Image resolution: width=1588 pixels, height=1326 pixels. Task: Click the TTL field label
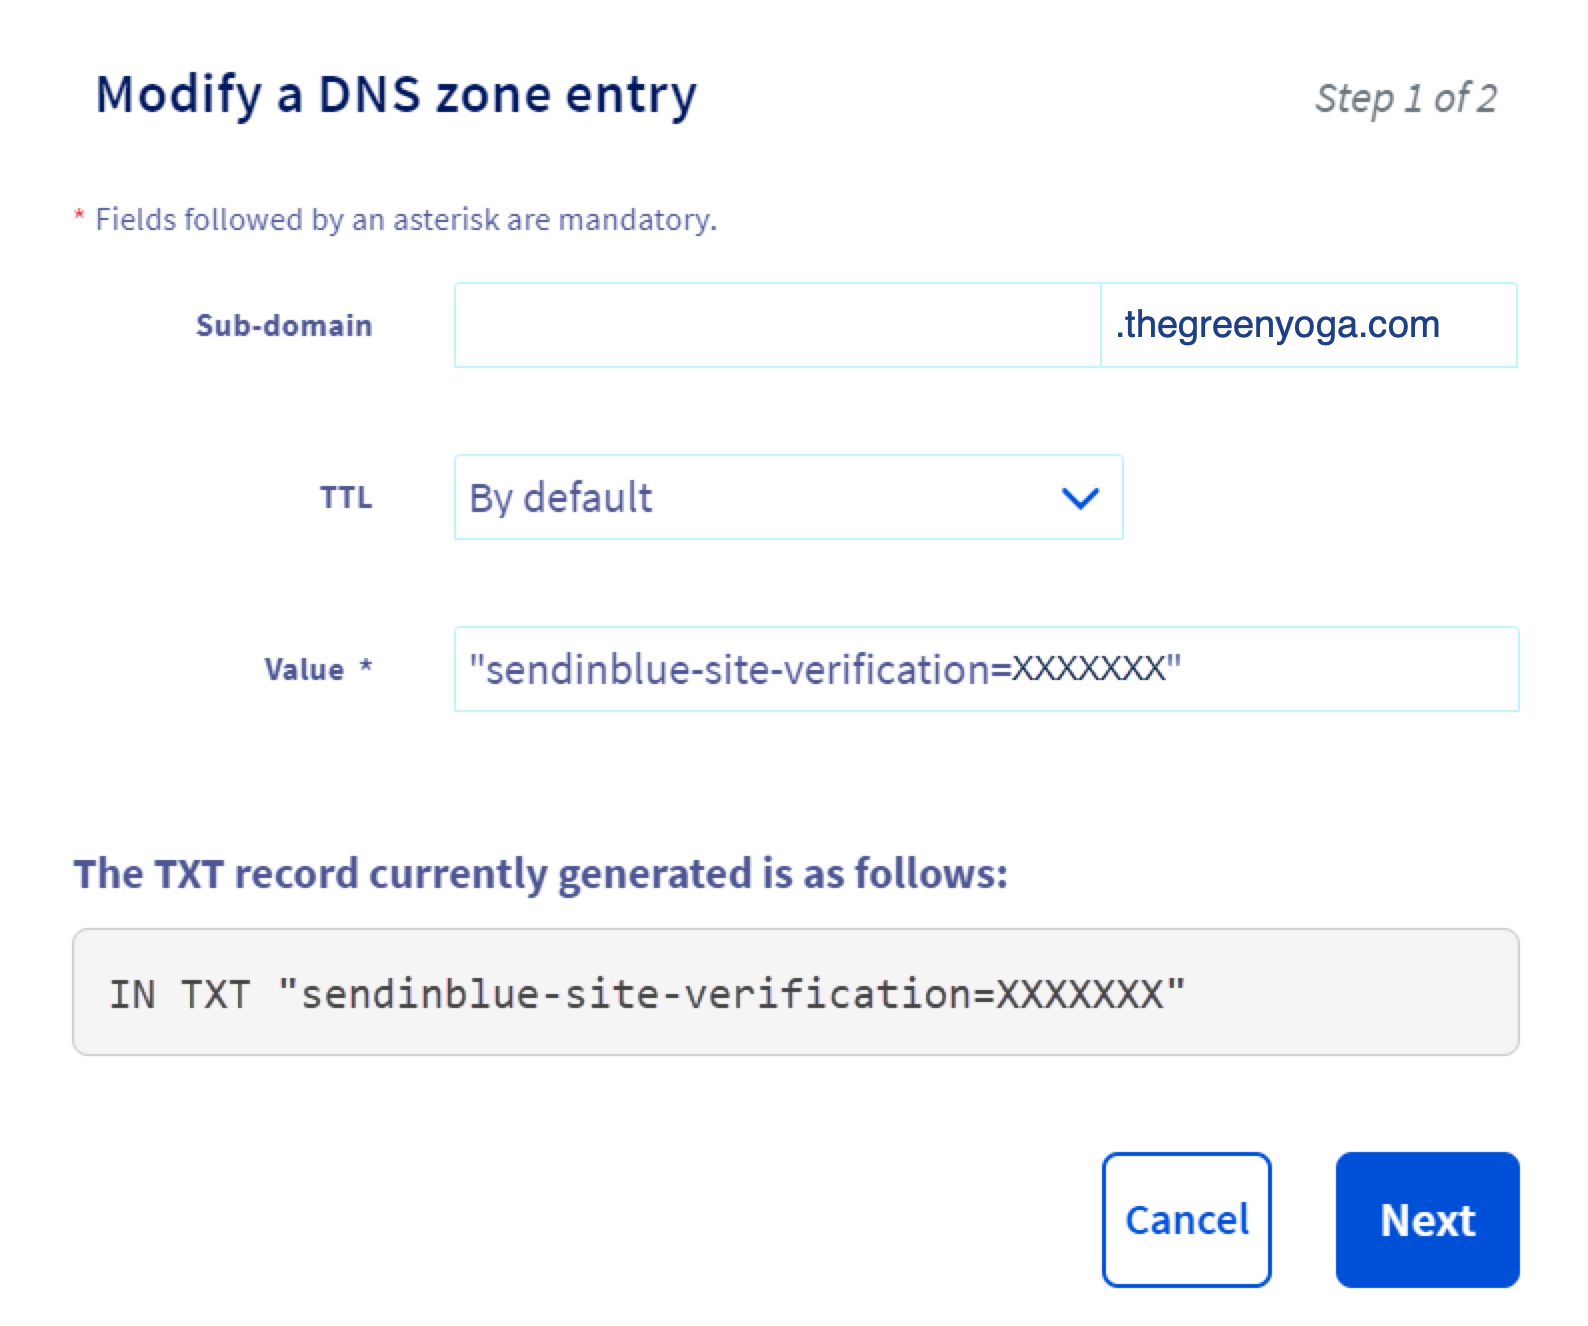pyautogui.click(x=346, y=497)
